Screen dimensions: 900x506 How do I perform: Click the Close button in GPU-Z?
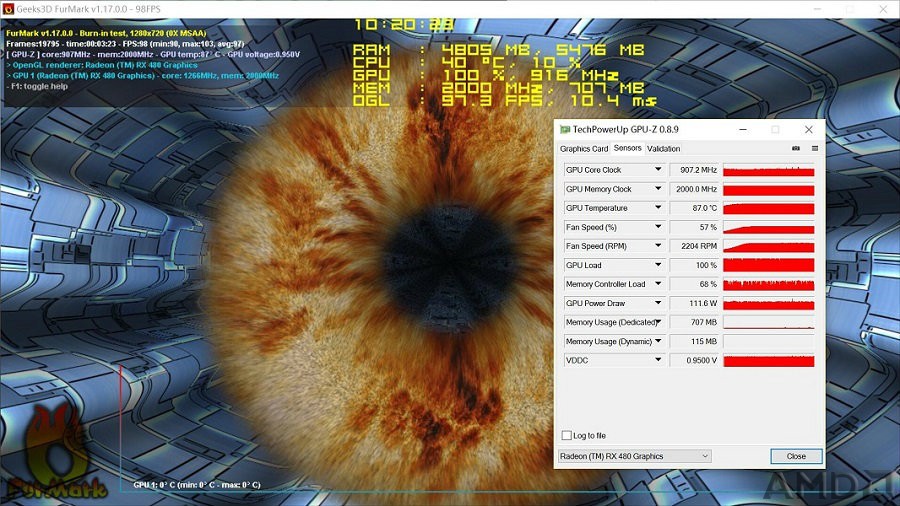[x=796, y=456]
